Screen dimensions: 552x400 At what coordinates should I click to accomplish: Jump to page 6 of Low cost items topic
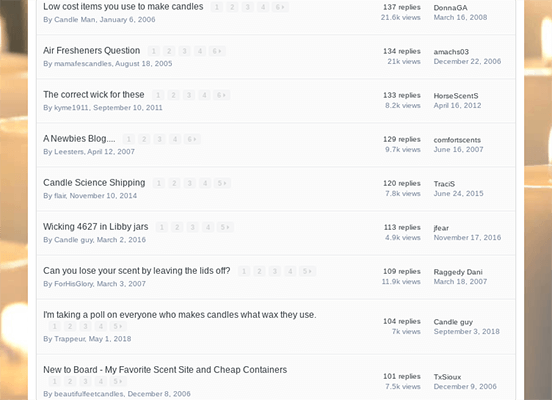(x=280, y=7)
